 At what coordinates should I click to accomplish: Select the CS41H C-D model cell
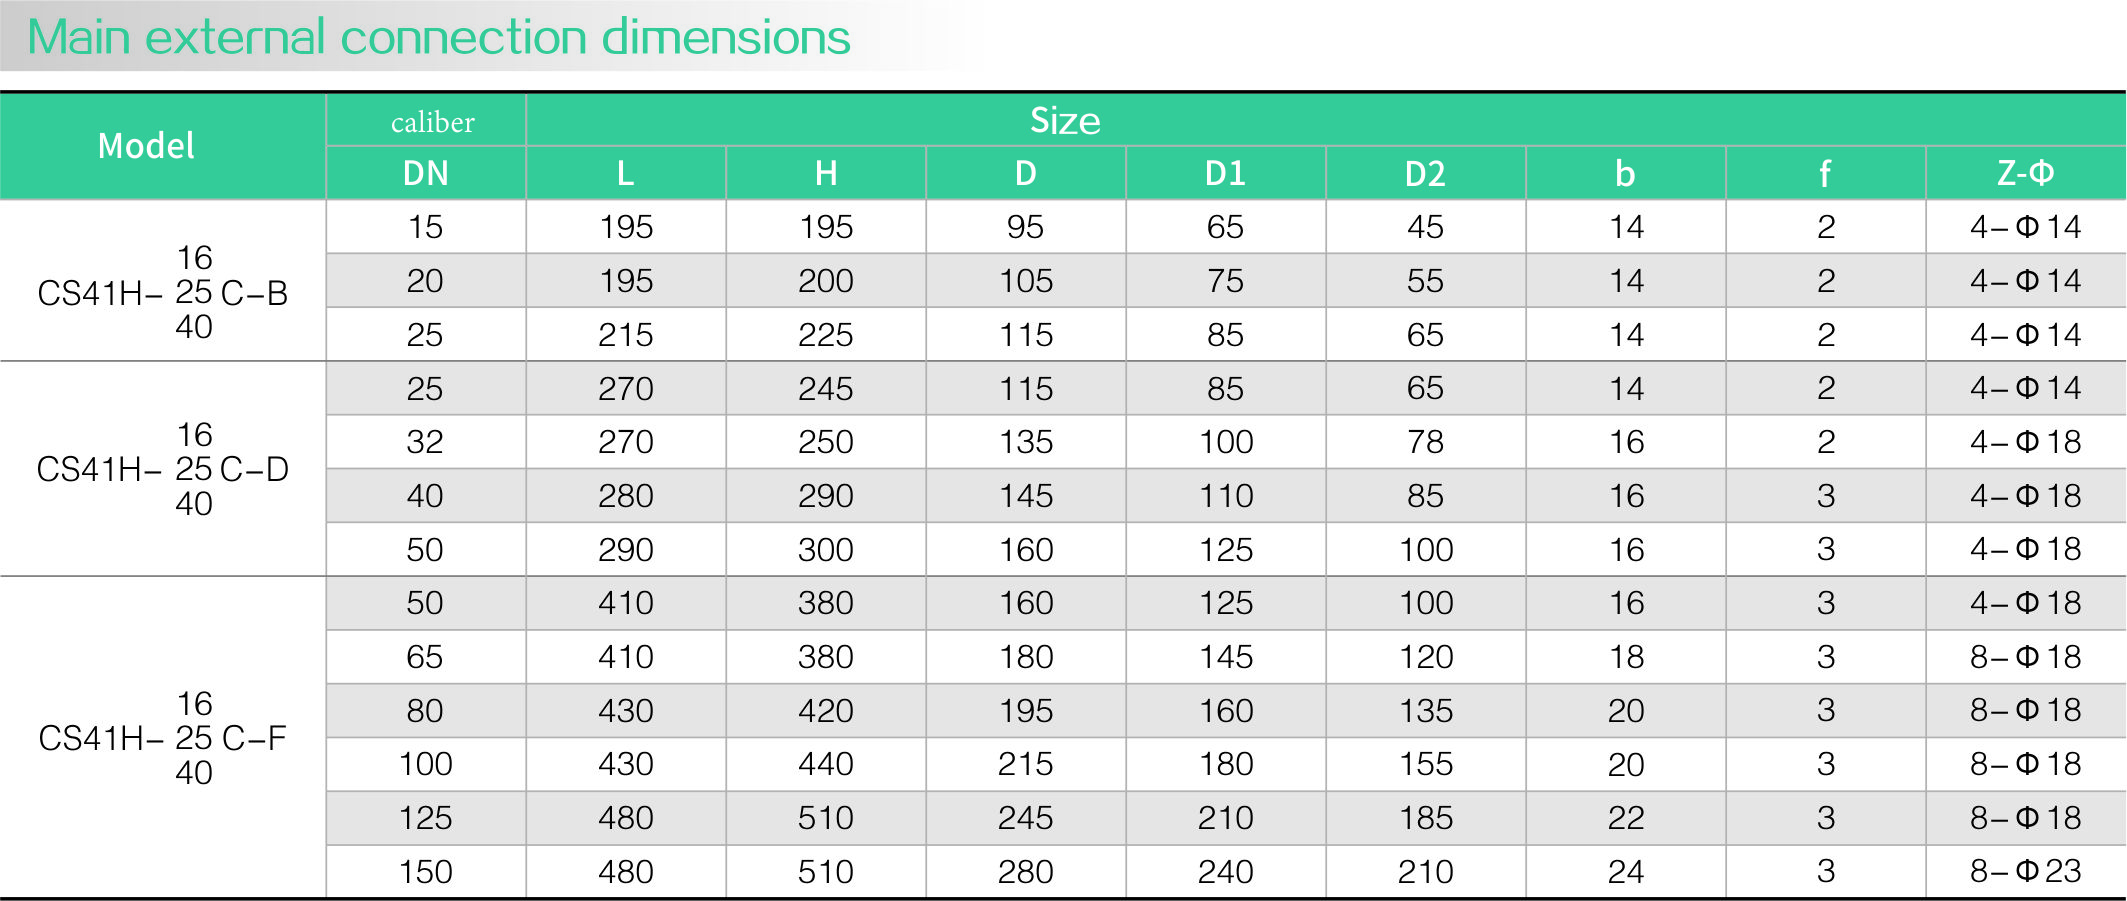pyautogui.click(x=162, y=469)
